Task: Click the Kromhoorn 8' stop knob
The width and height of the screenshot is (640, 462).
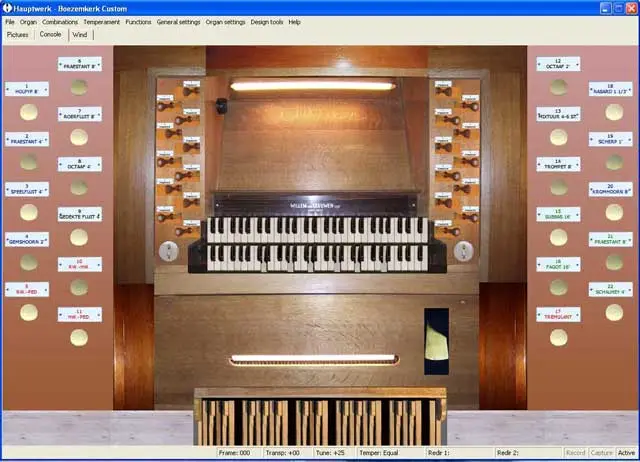Action: (x=610, y=212)
